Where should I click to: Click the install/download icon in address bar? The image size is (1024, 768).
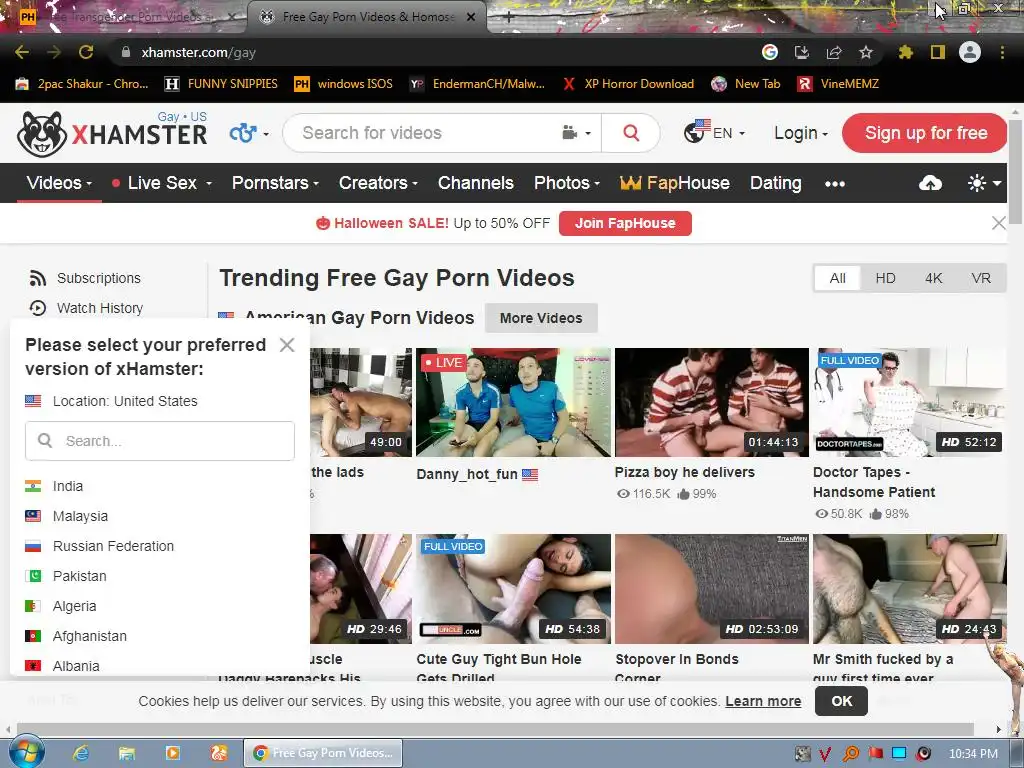802,52
